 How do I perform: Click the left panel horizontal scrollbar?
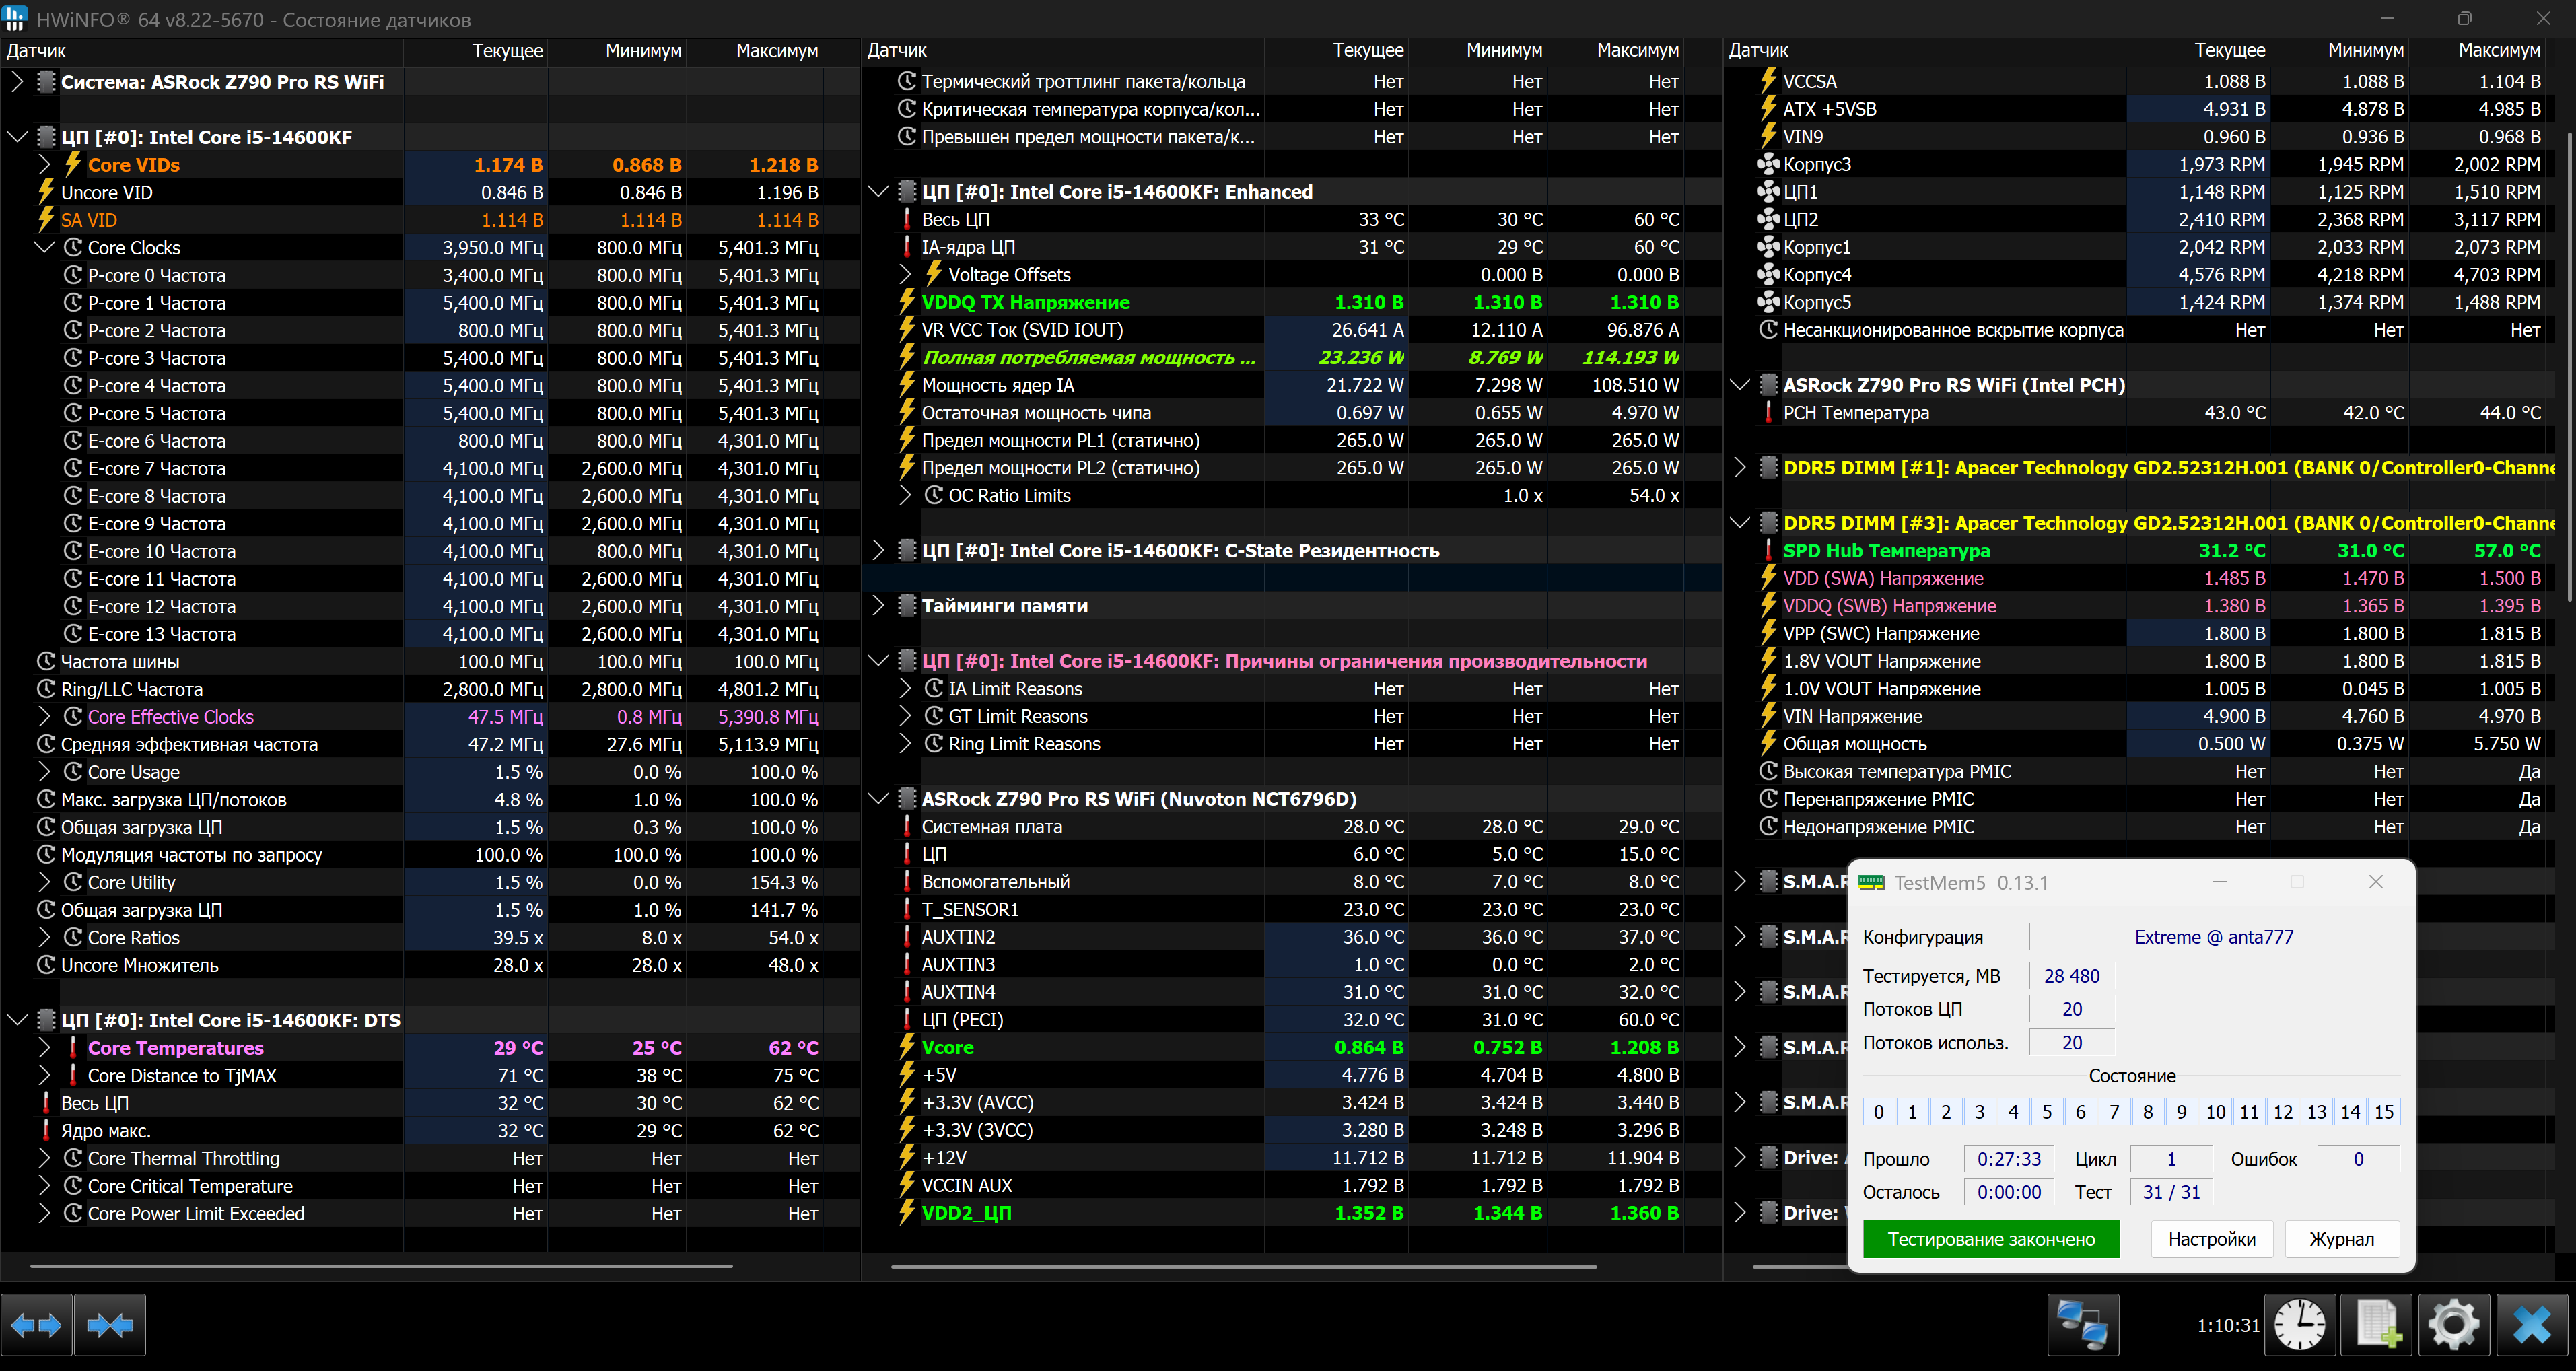tap(380, 1266)
